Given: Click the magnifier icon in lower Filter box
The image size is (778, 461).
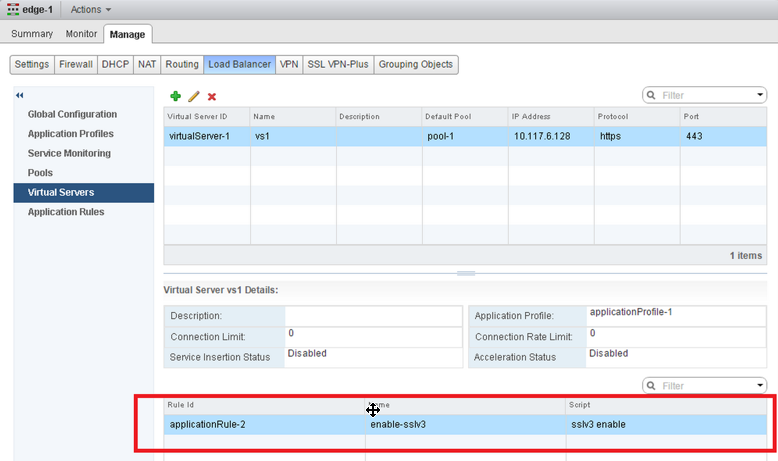Looking at the screenshot, I should pos(652,385).
